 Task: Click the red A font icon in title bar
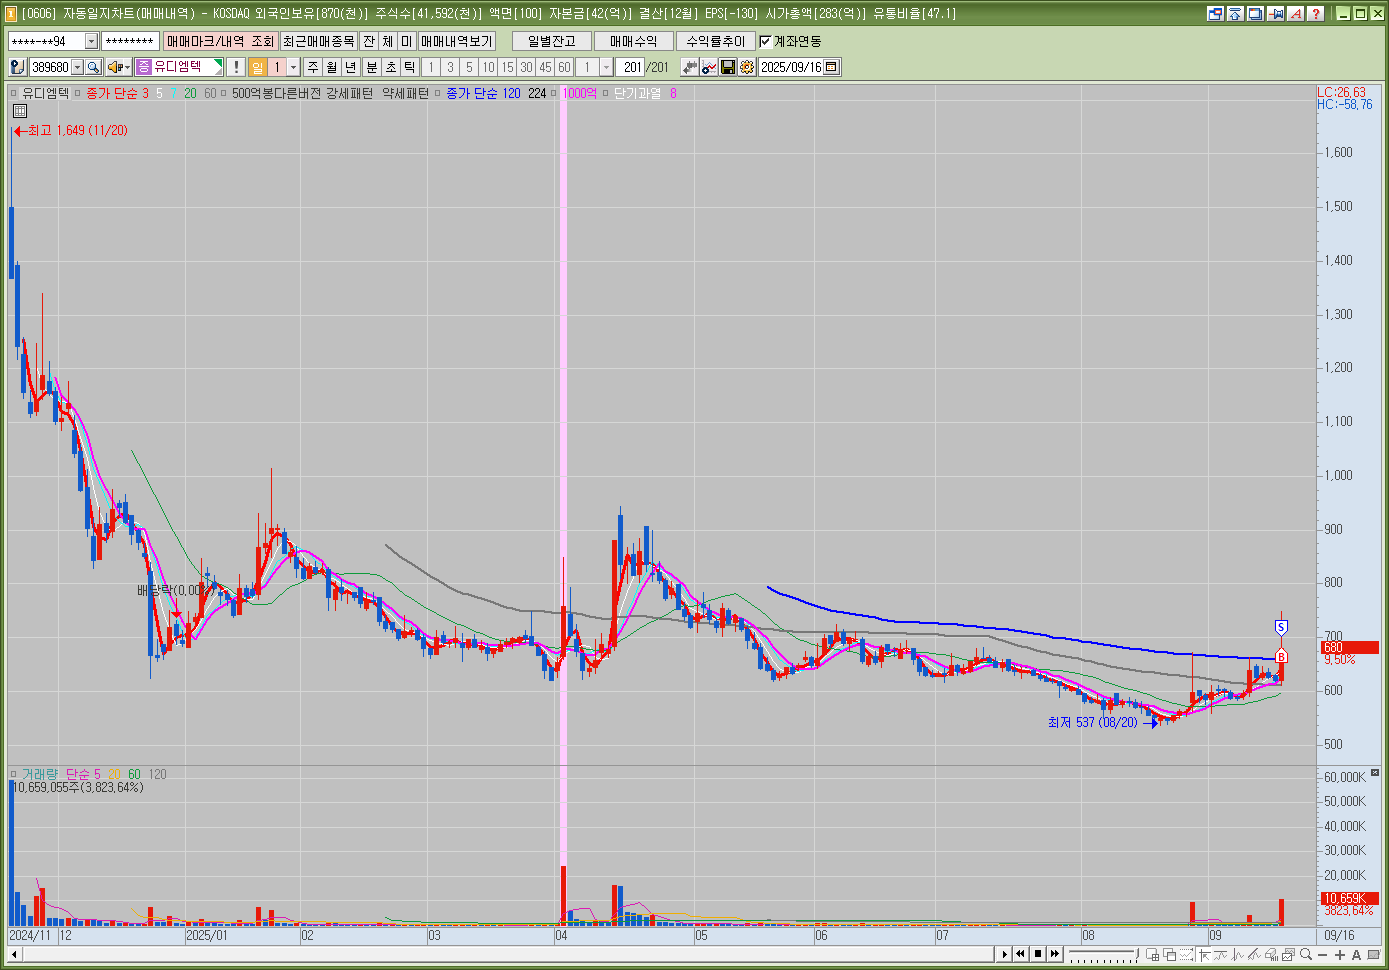pyautogui.click(x=1296, y=14)
